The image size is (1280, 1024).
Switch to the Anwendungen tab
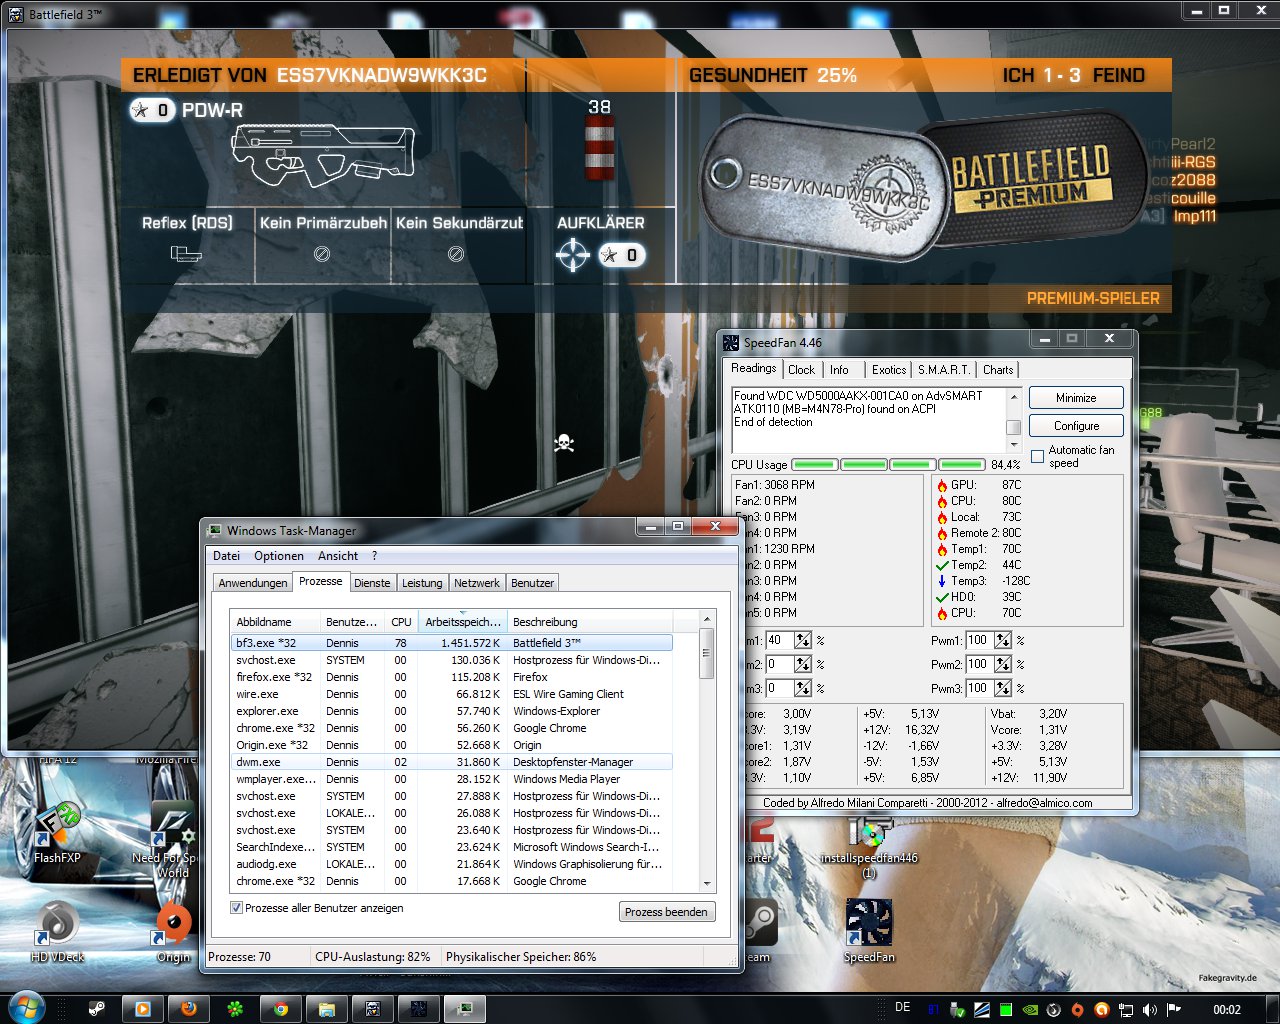click(x=253, y=583)
